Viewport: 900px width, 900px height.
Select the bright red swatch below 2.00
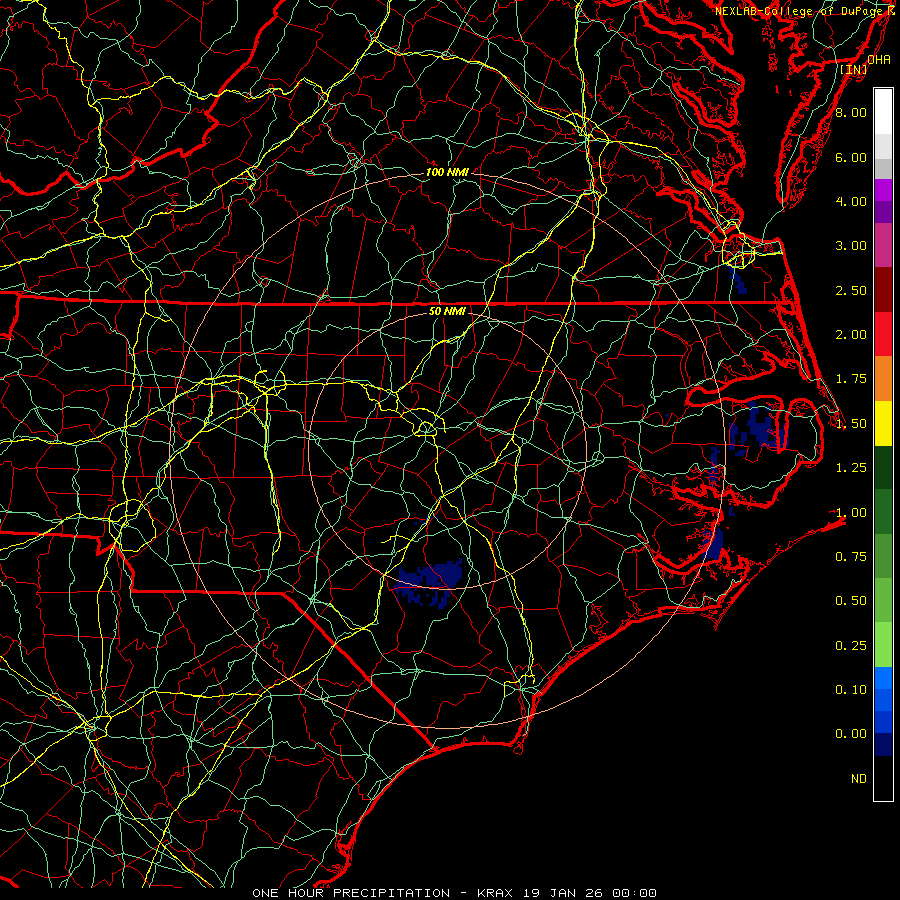coord(883,335)
